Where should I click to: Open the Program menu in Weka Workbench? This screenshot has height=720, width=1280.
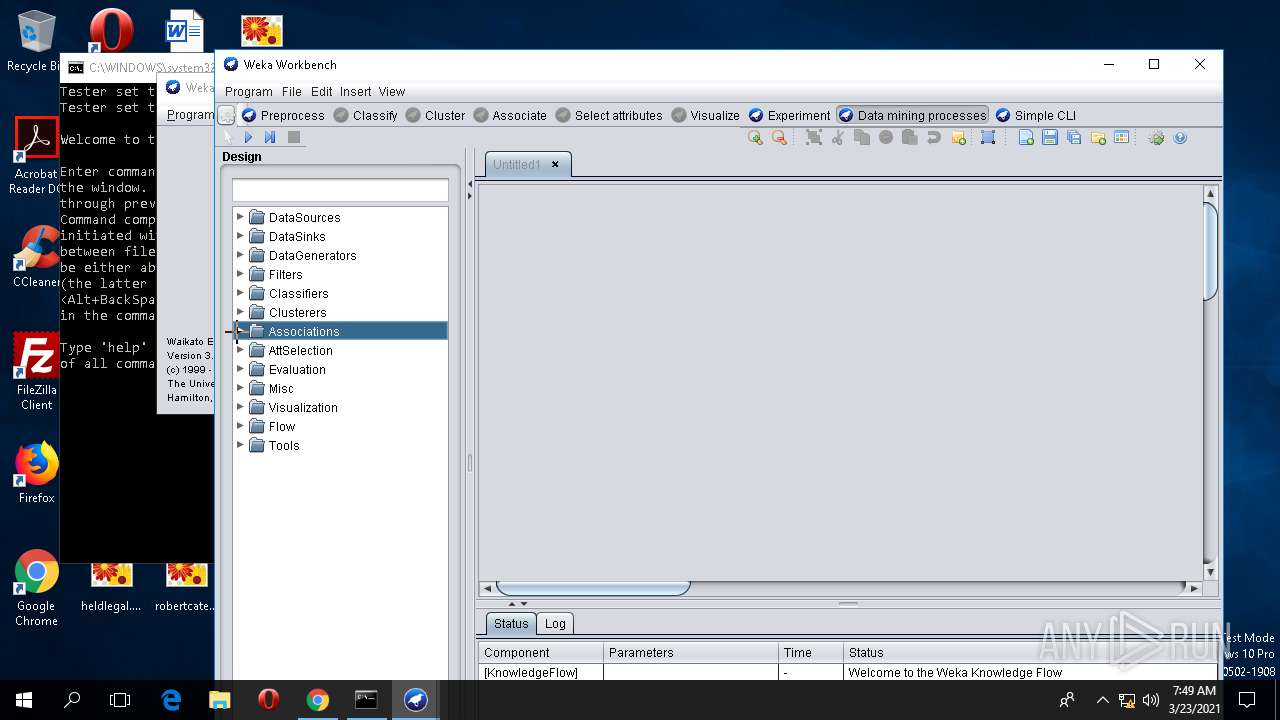click(x=249, y=91)
